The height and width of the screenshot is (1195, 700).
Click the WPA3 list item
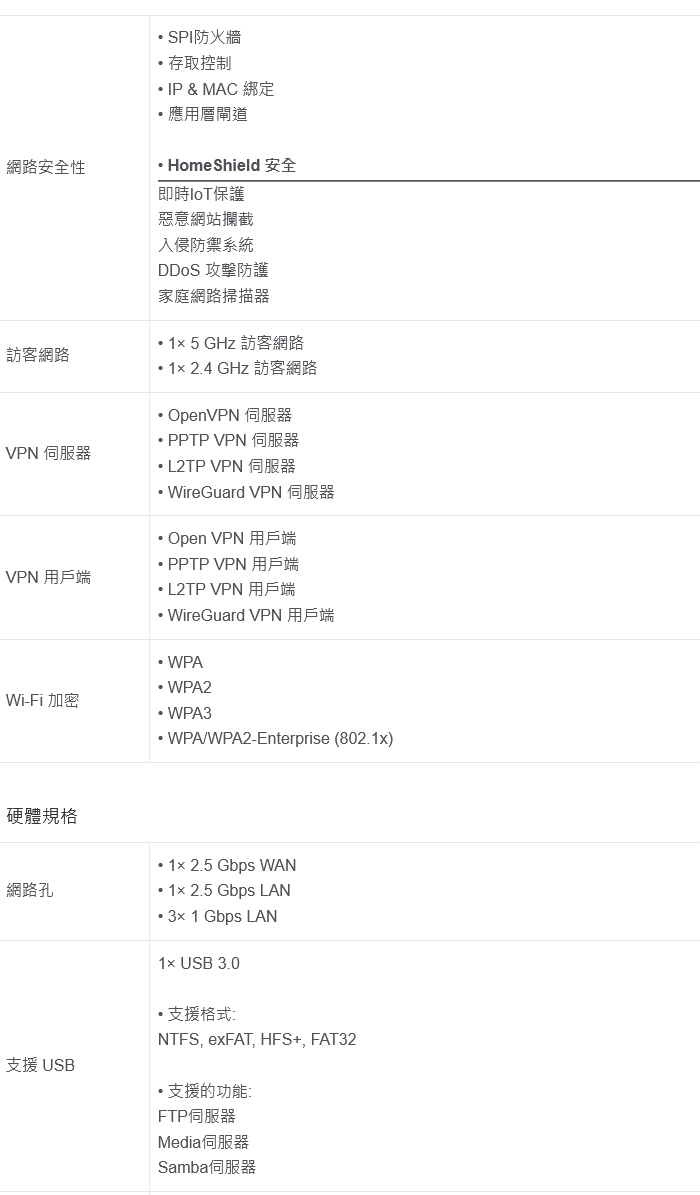pos(189,713)
